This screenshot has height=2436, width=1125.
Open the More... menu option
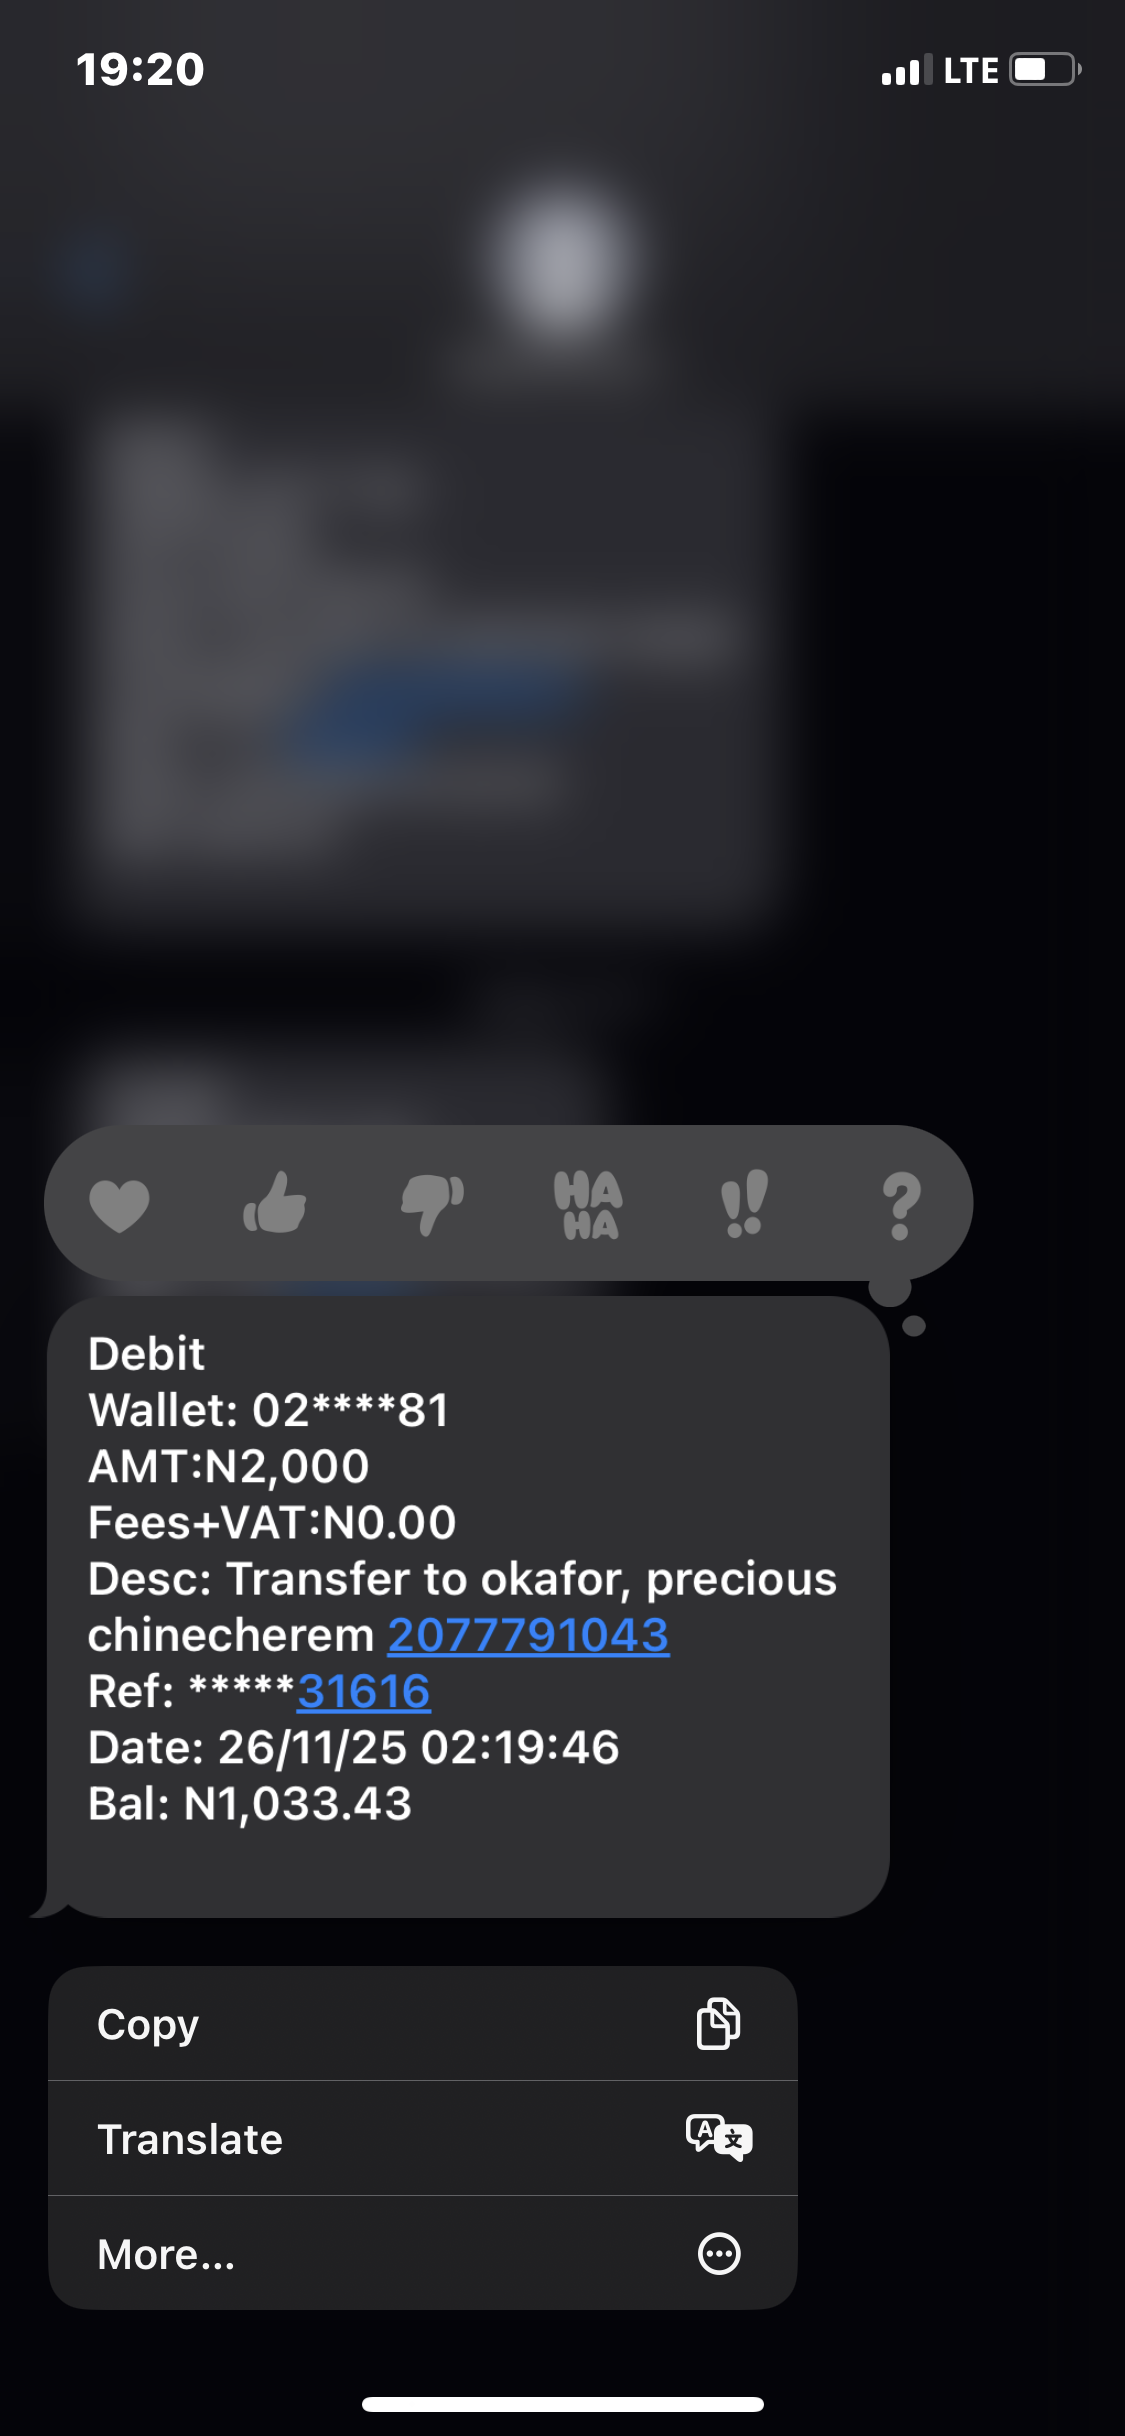423,2253
